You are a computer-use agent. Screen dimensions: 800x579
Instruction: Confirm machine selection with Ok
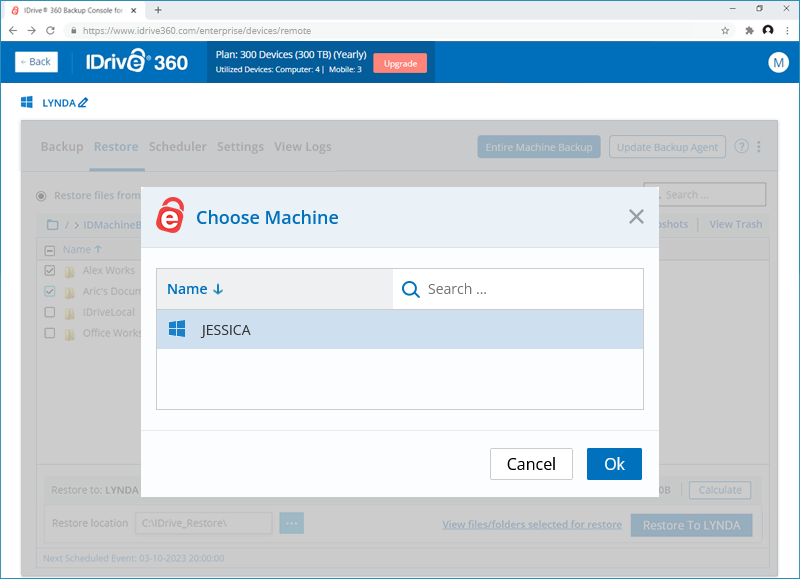click(x=614, y=464)
